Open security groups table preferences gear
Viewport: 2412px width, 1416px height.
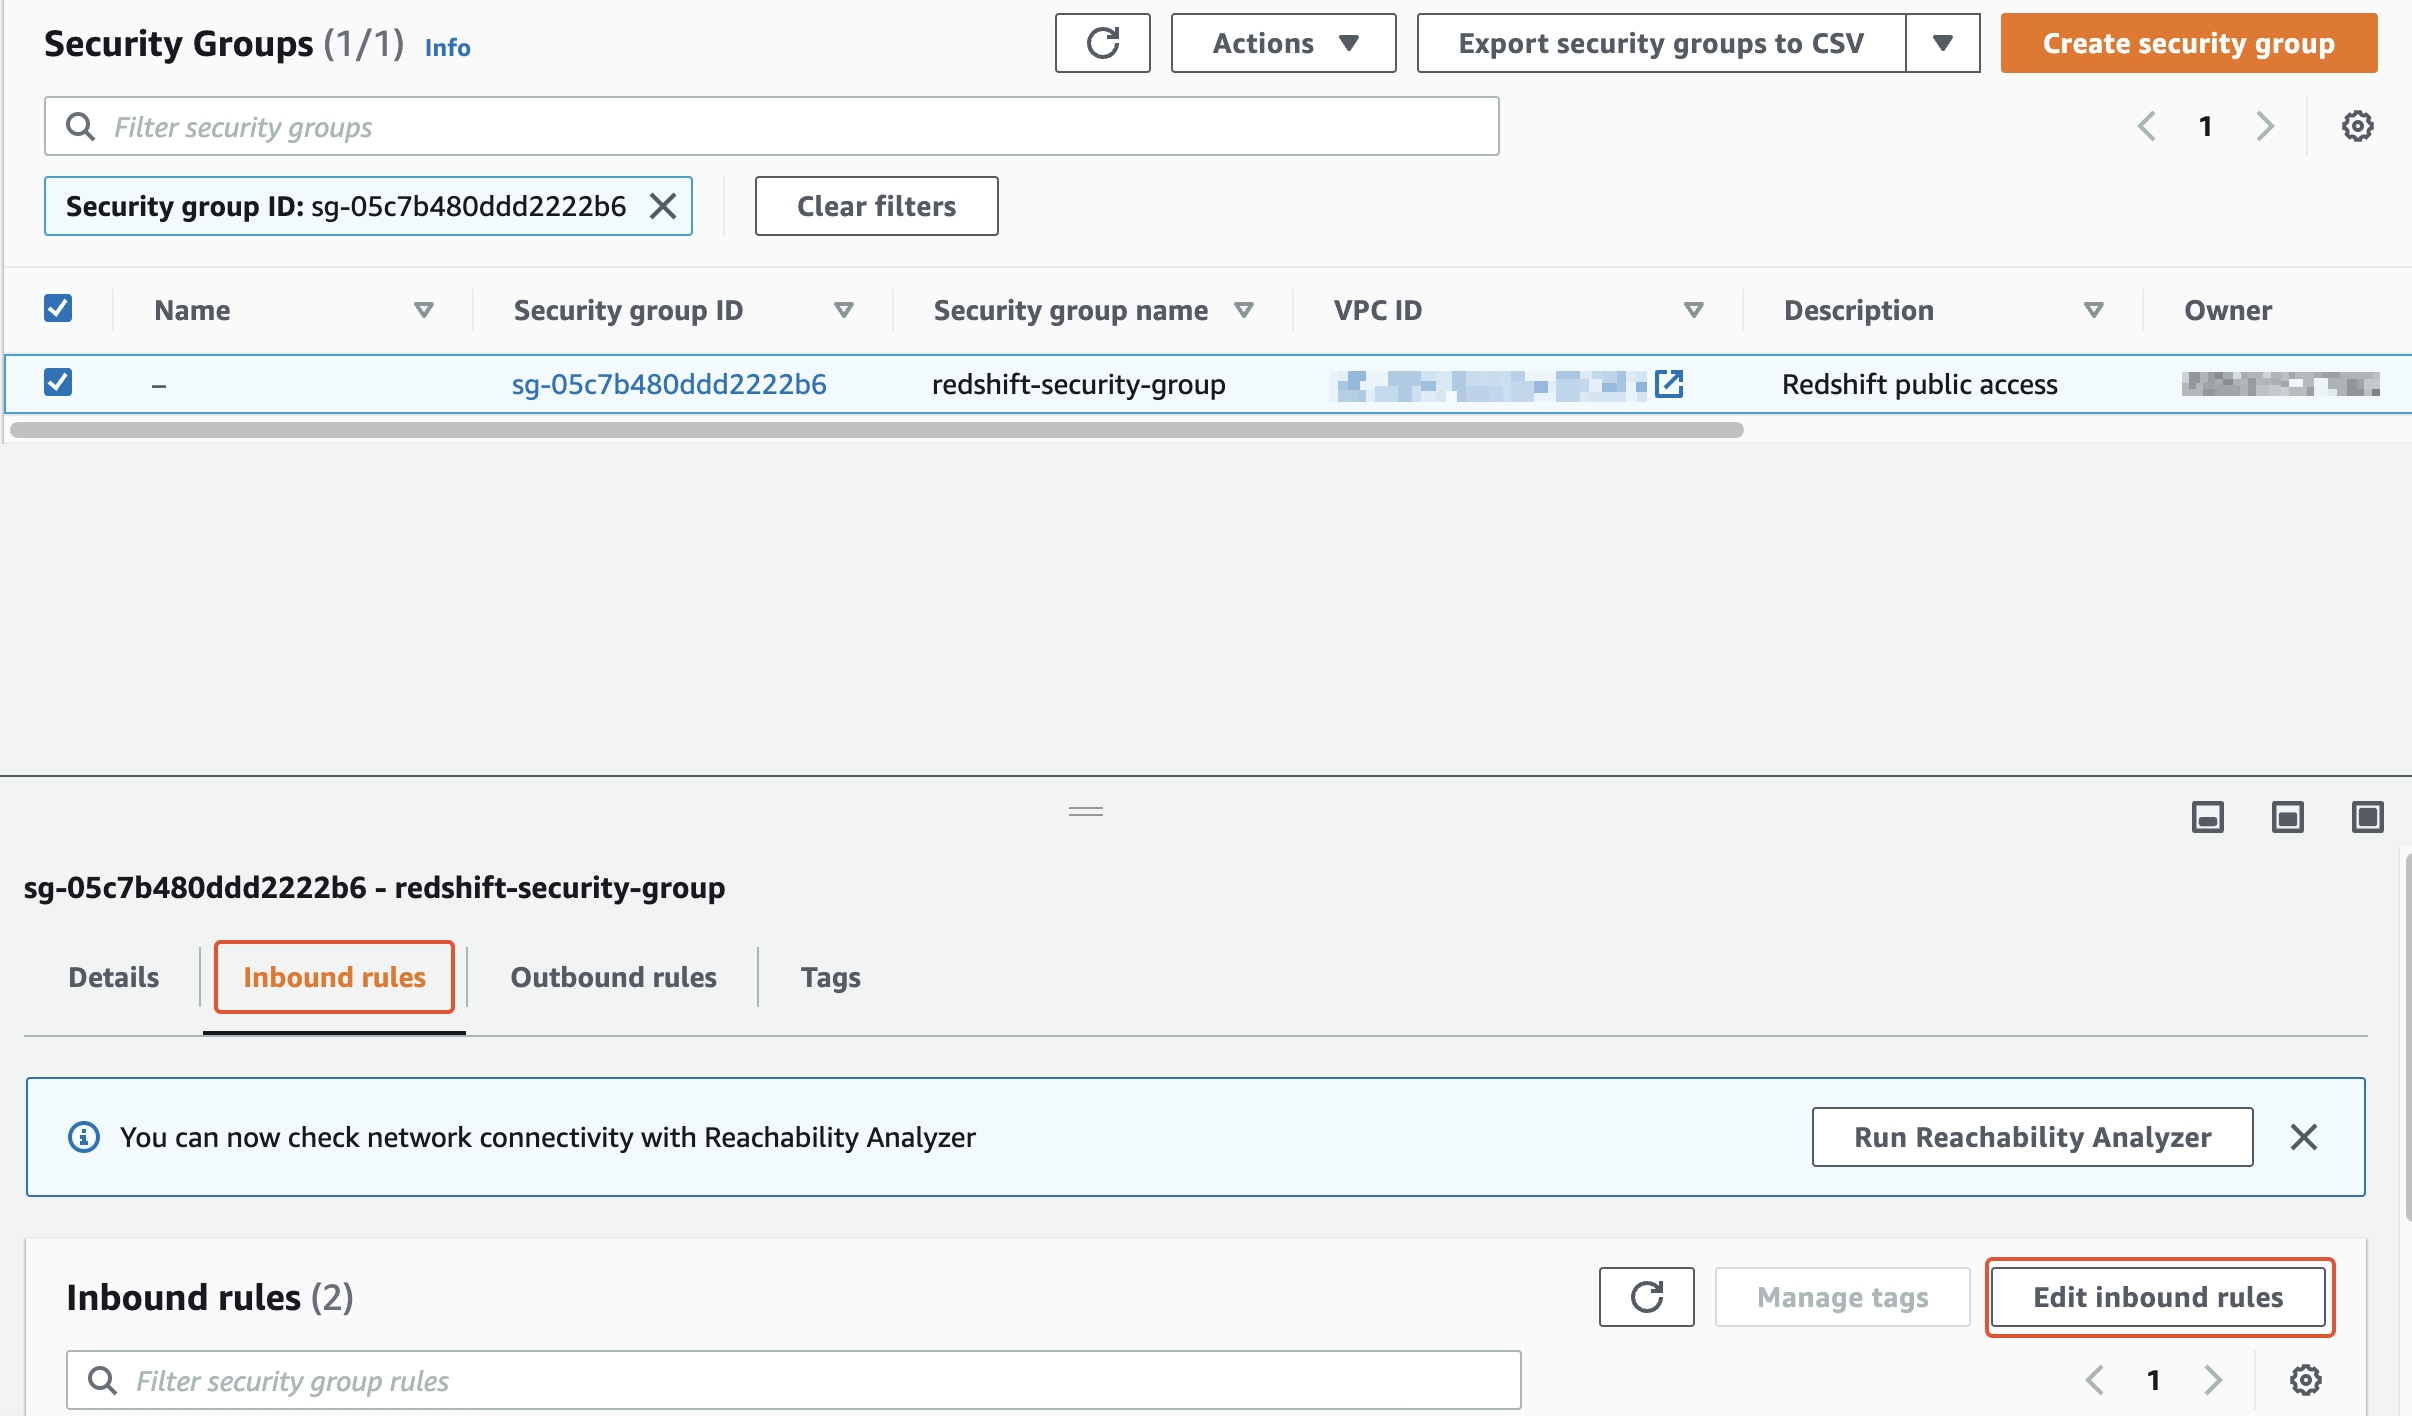coord(2357,126)
